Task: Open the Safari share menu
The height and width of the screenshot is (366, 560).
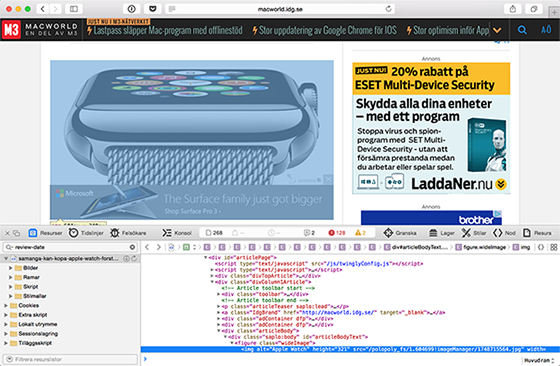Action: pyautogui.click(x=513, y=9)
